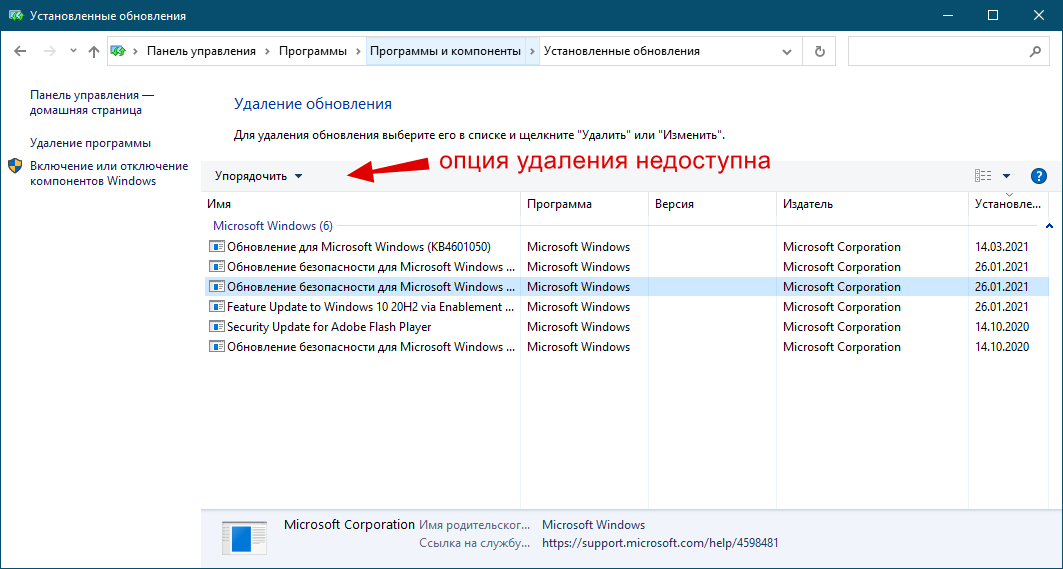Open the Включение или отключение компонентов Windows link
Viewport: 1063px width, 569px height.
[x=109, y=174]
